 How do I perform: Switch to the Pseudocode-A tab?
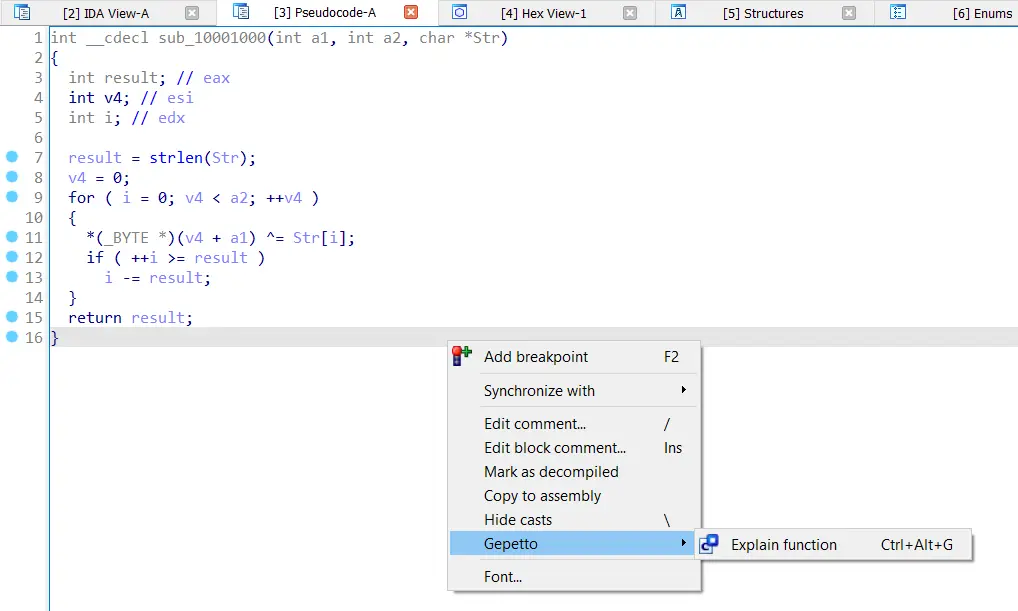click(325, 13)
